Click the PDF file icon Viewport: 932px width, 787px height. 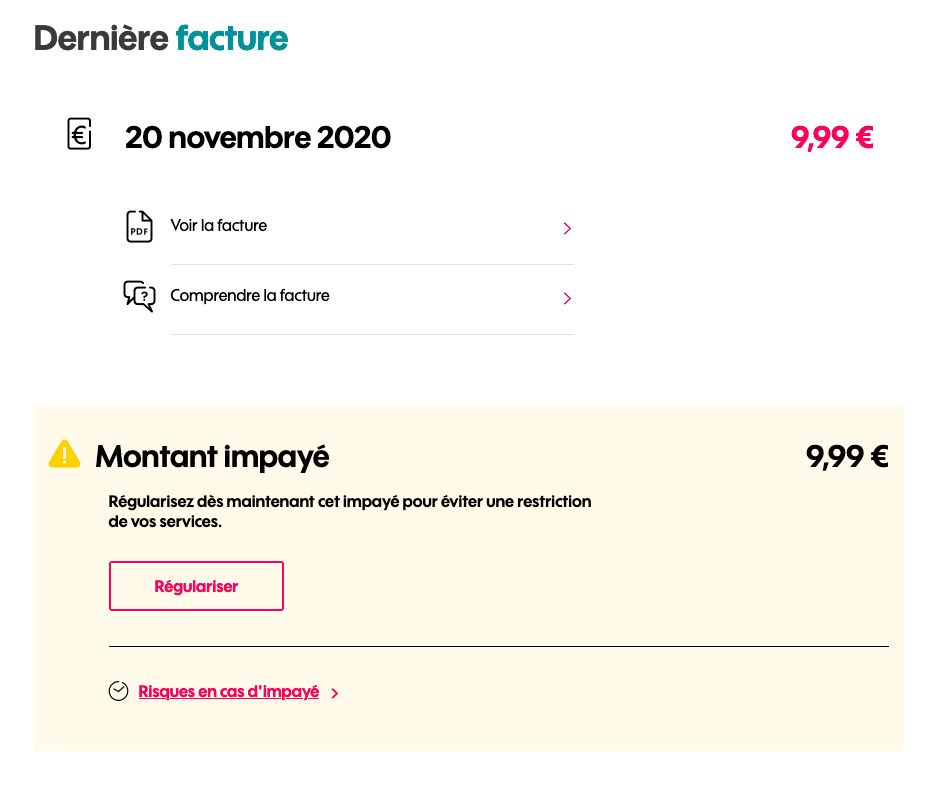139,227
